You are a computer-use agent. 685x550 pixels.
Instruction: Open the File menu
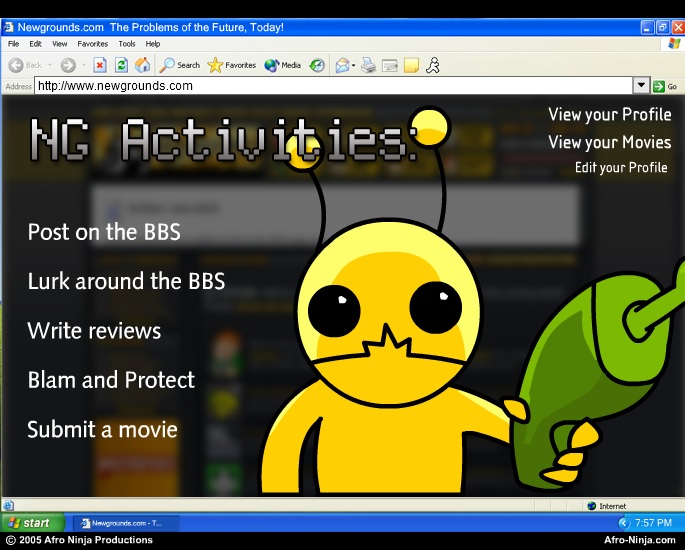[x=14, y=44]
